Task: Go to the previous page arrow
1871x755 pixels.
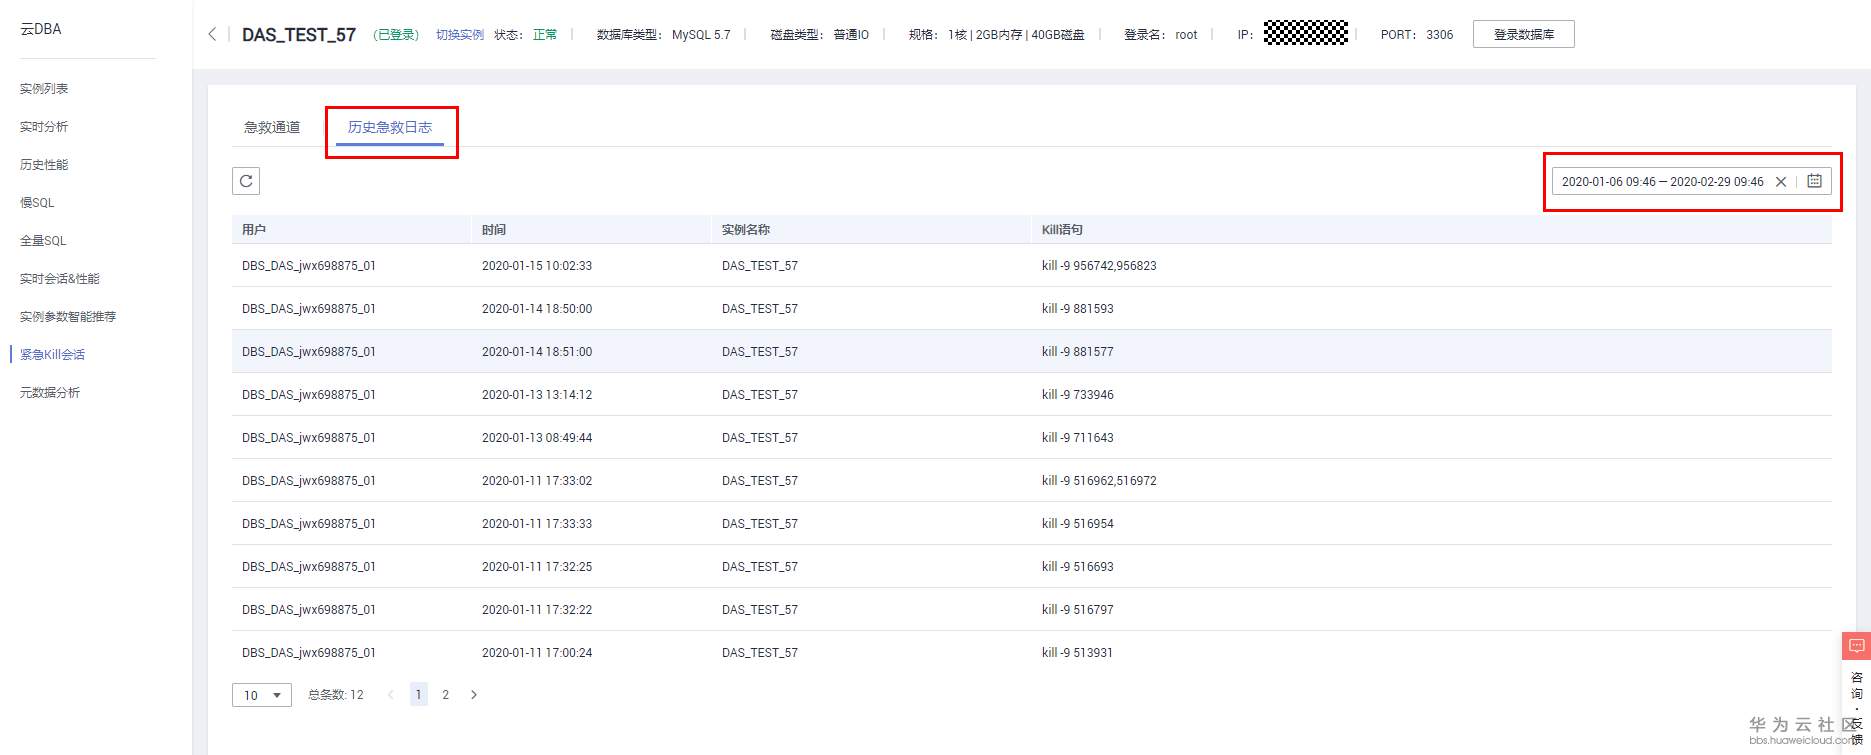Action: pyautogui.click(x=391, y=695)
